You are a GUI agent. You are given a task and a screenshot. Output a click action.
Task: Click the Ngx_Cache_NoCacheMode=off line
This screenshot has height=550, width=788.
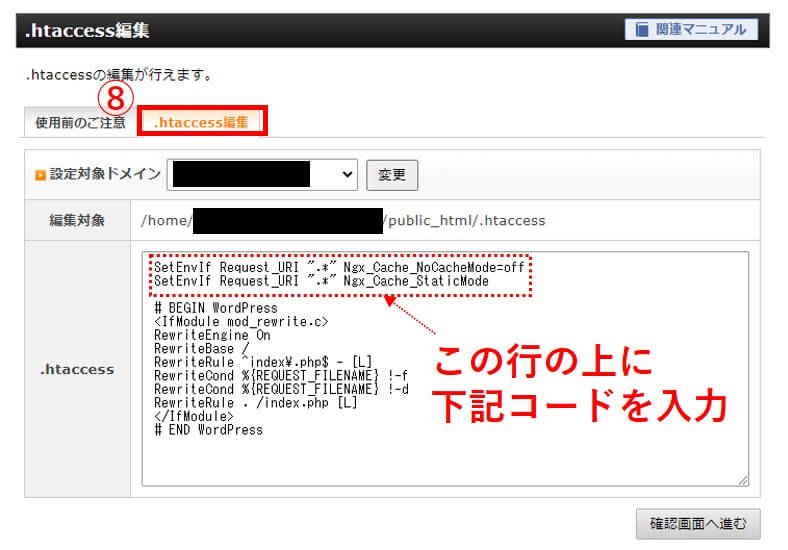[x=339, y=267]
